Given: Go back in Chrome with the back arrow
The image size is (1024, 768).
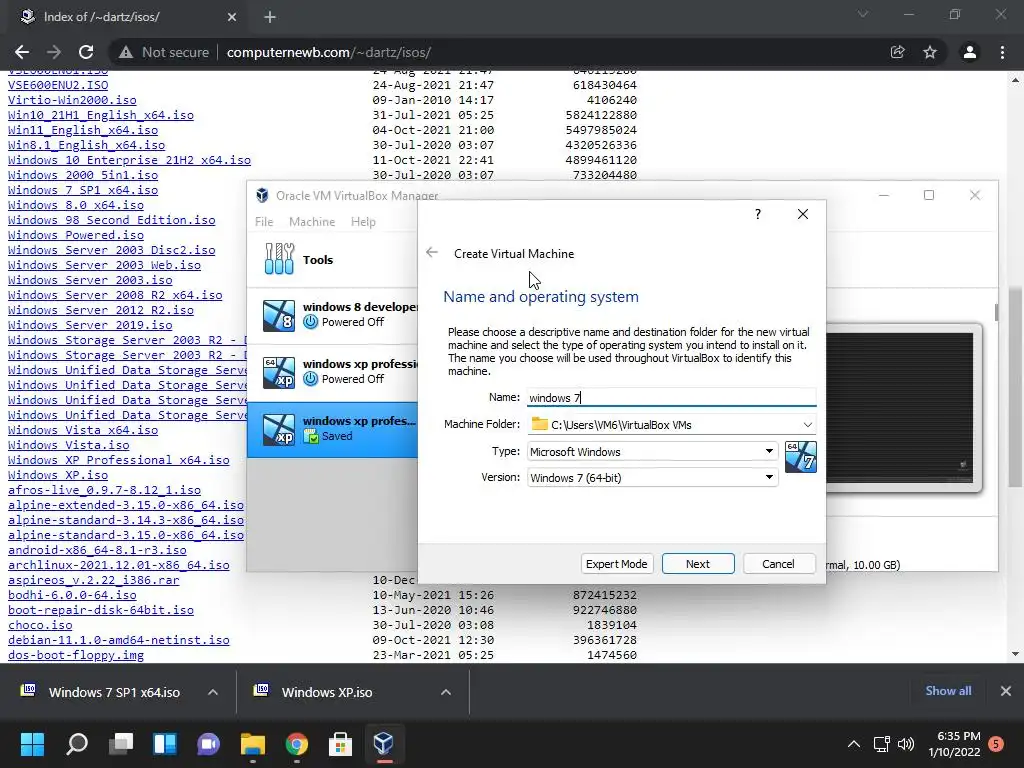Looking at the screenshot, I should [22, 52].
